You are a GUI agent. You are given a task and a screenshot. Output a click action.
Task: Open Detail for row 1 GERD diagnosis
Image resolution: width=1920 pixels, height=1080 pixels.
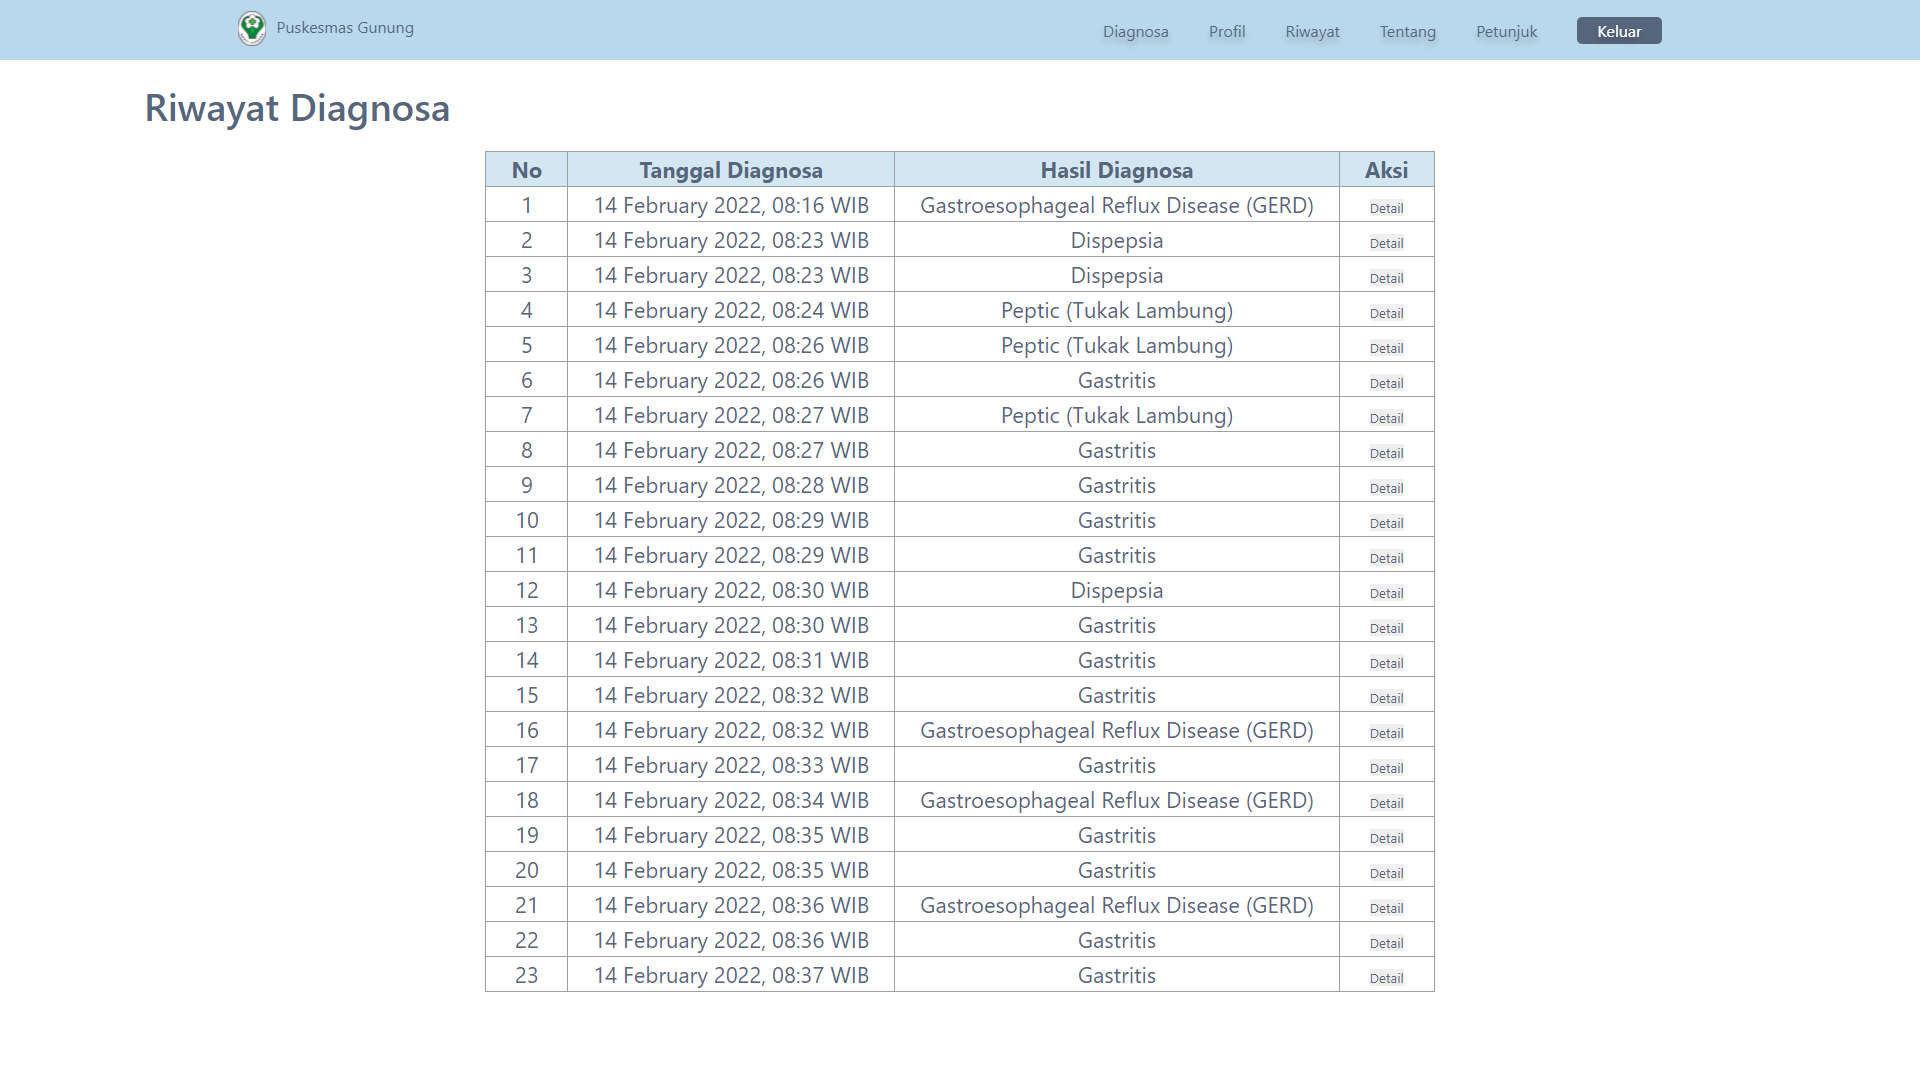[1386, 208]
